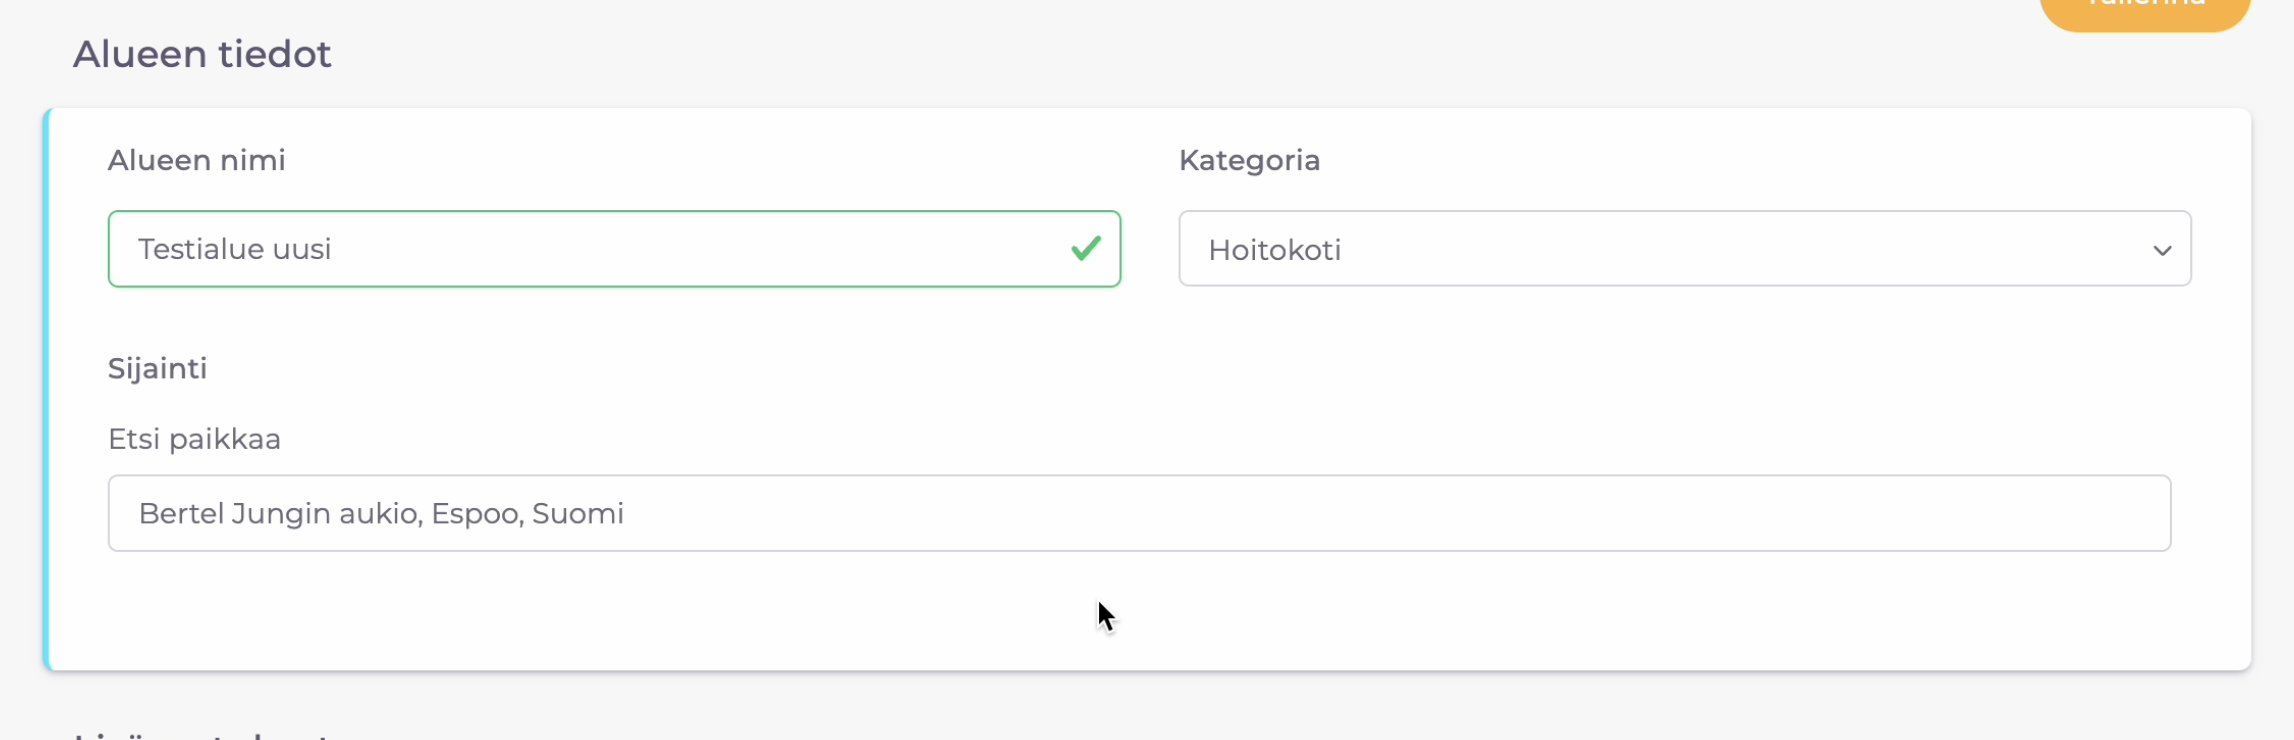Click the green checkmark in Alueen nimi field

pos(1085,248)
